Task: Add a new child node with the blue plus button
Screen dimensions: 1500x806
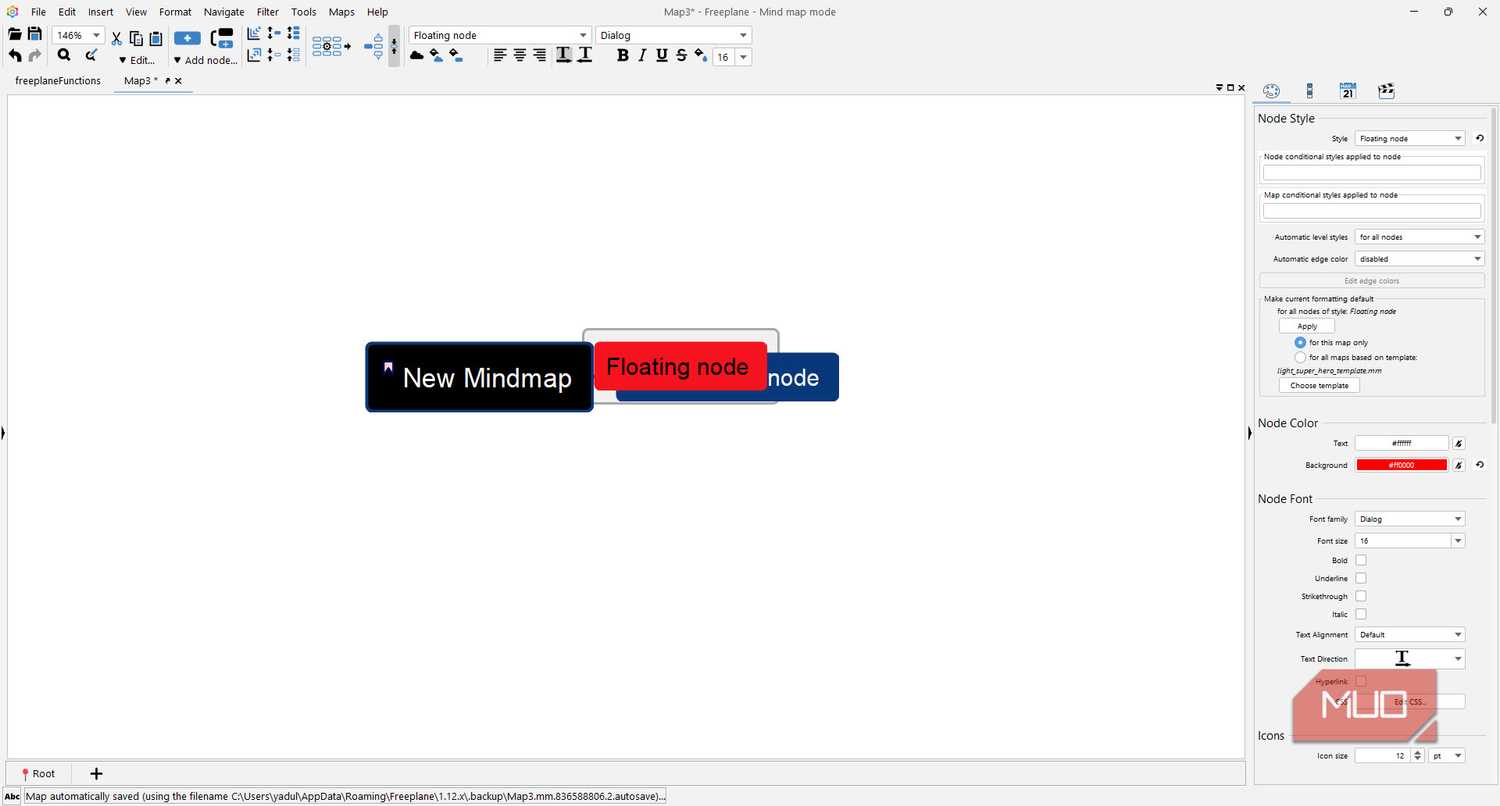Action: (187, 38)
